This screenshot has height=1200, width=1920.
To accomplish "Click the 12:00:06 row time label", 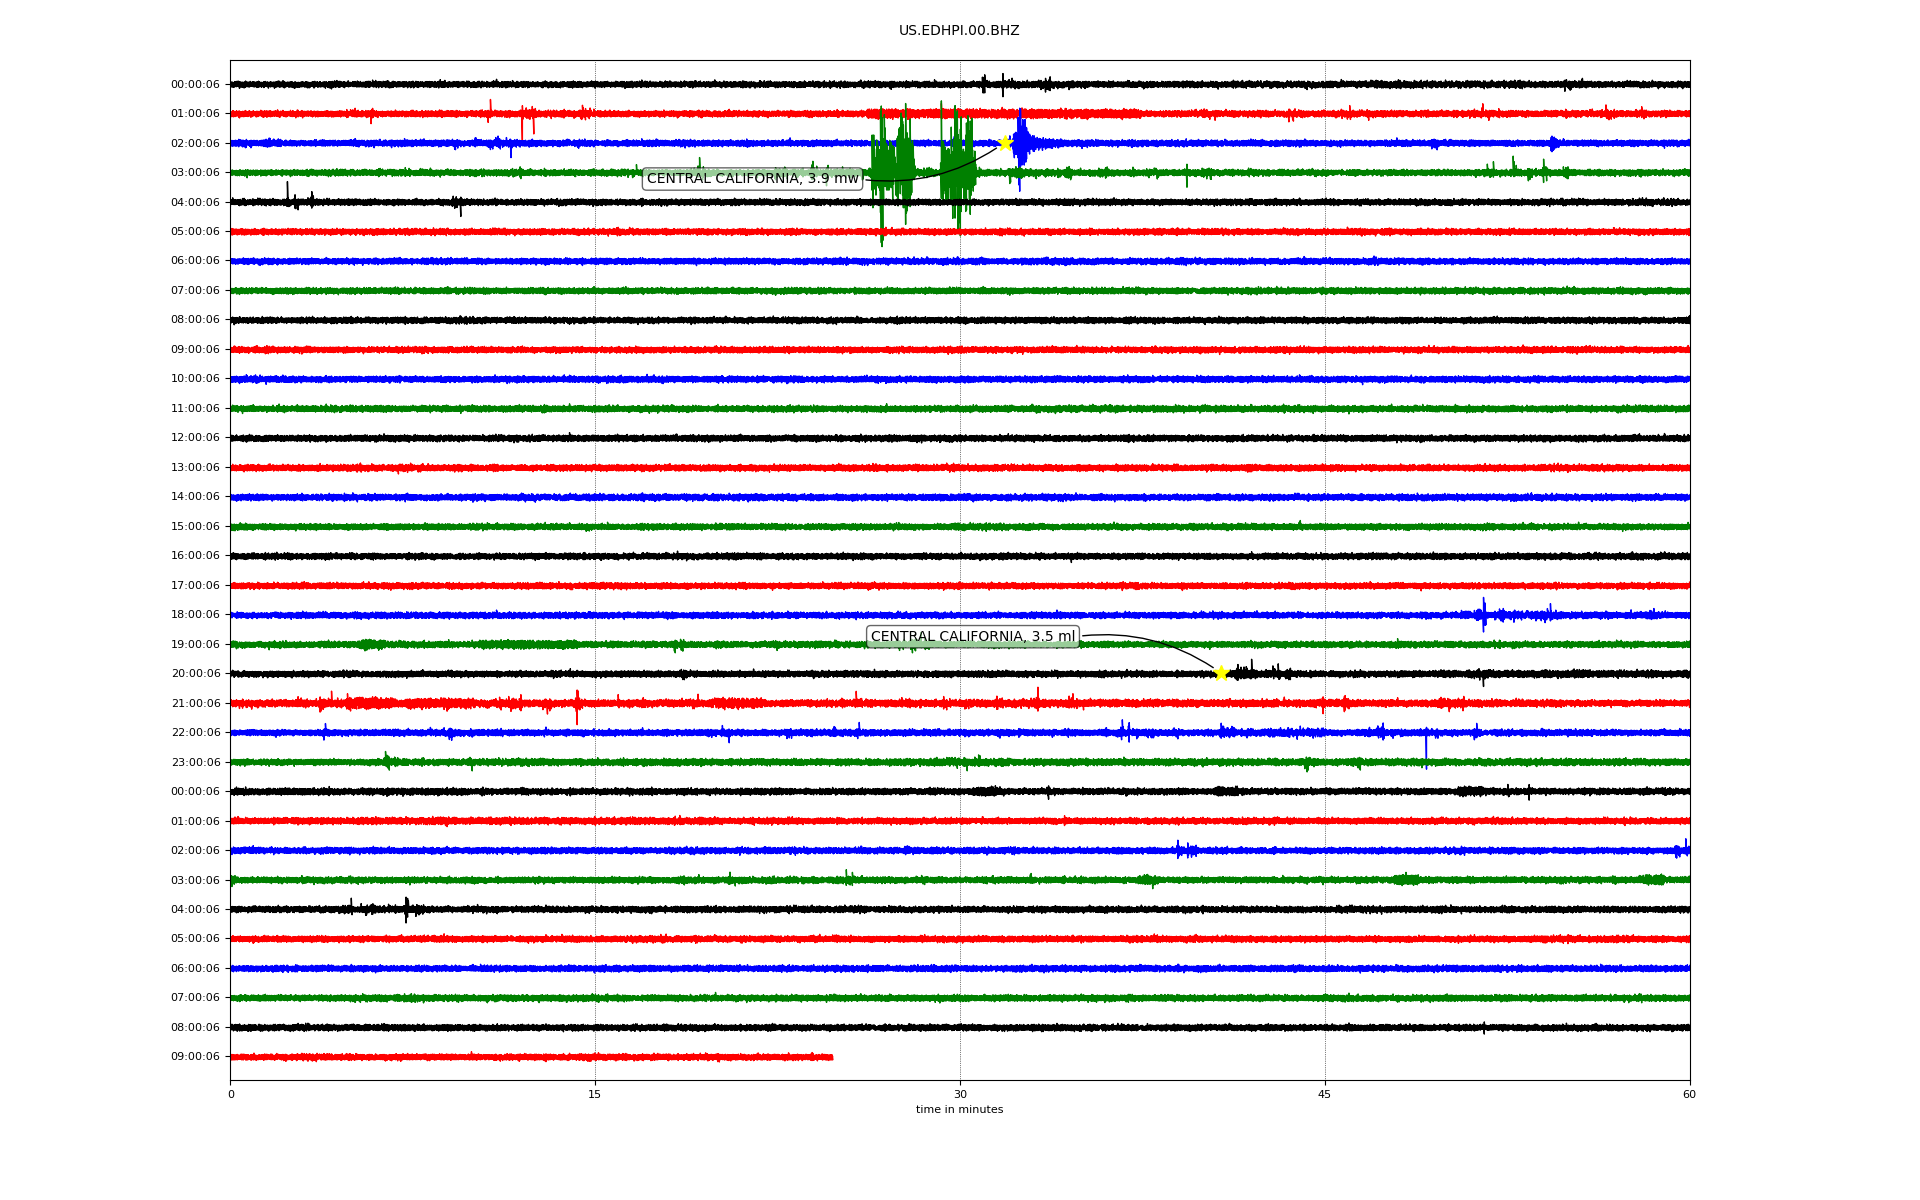I will click(x=195, y=438).
